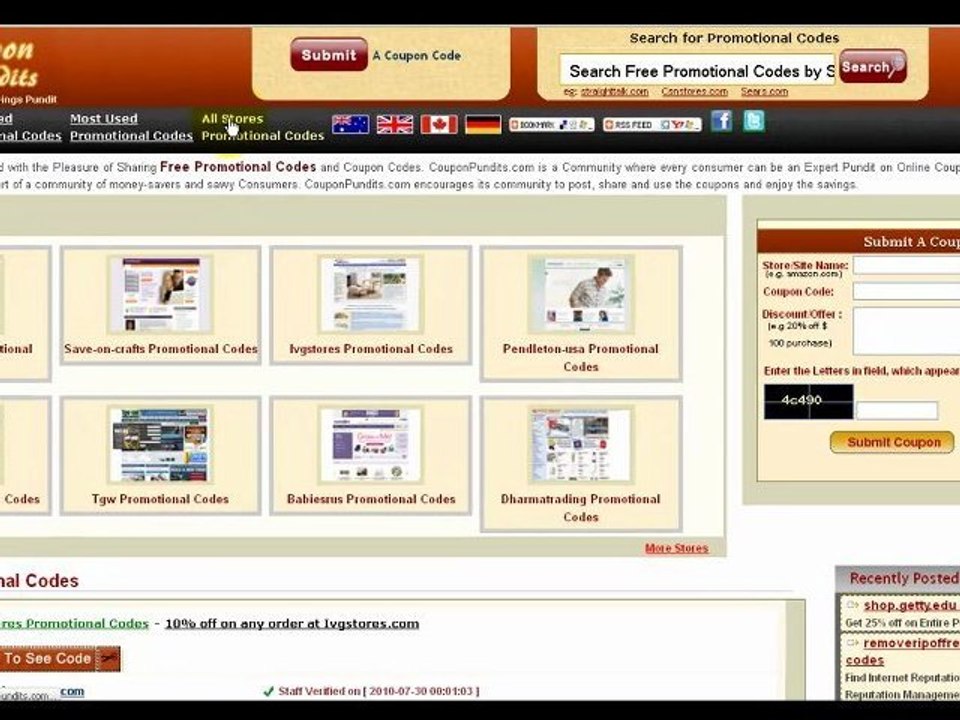Open the Sears.com example link
The height and width of the screenshot is (720, 960).
click(764, 92)
